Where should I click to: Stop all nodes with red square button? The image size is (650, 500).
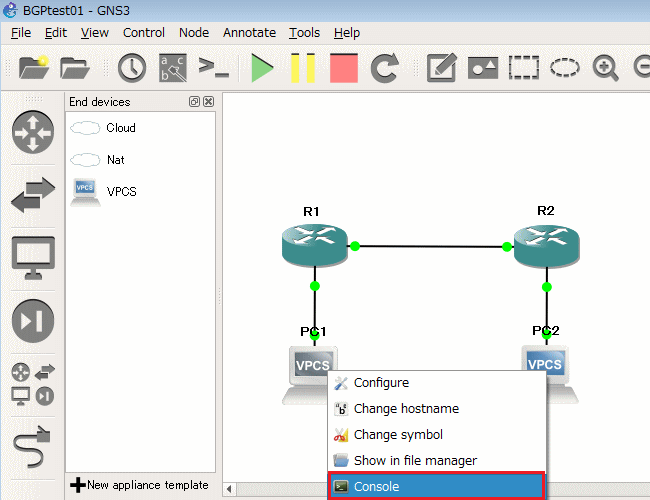[344, 68]
